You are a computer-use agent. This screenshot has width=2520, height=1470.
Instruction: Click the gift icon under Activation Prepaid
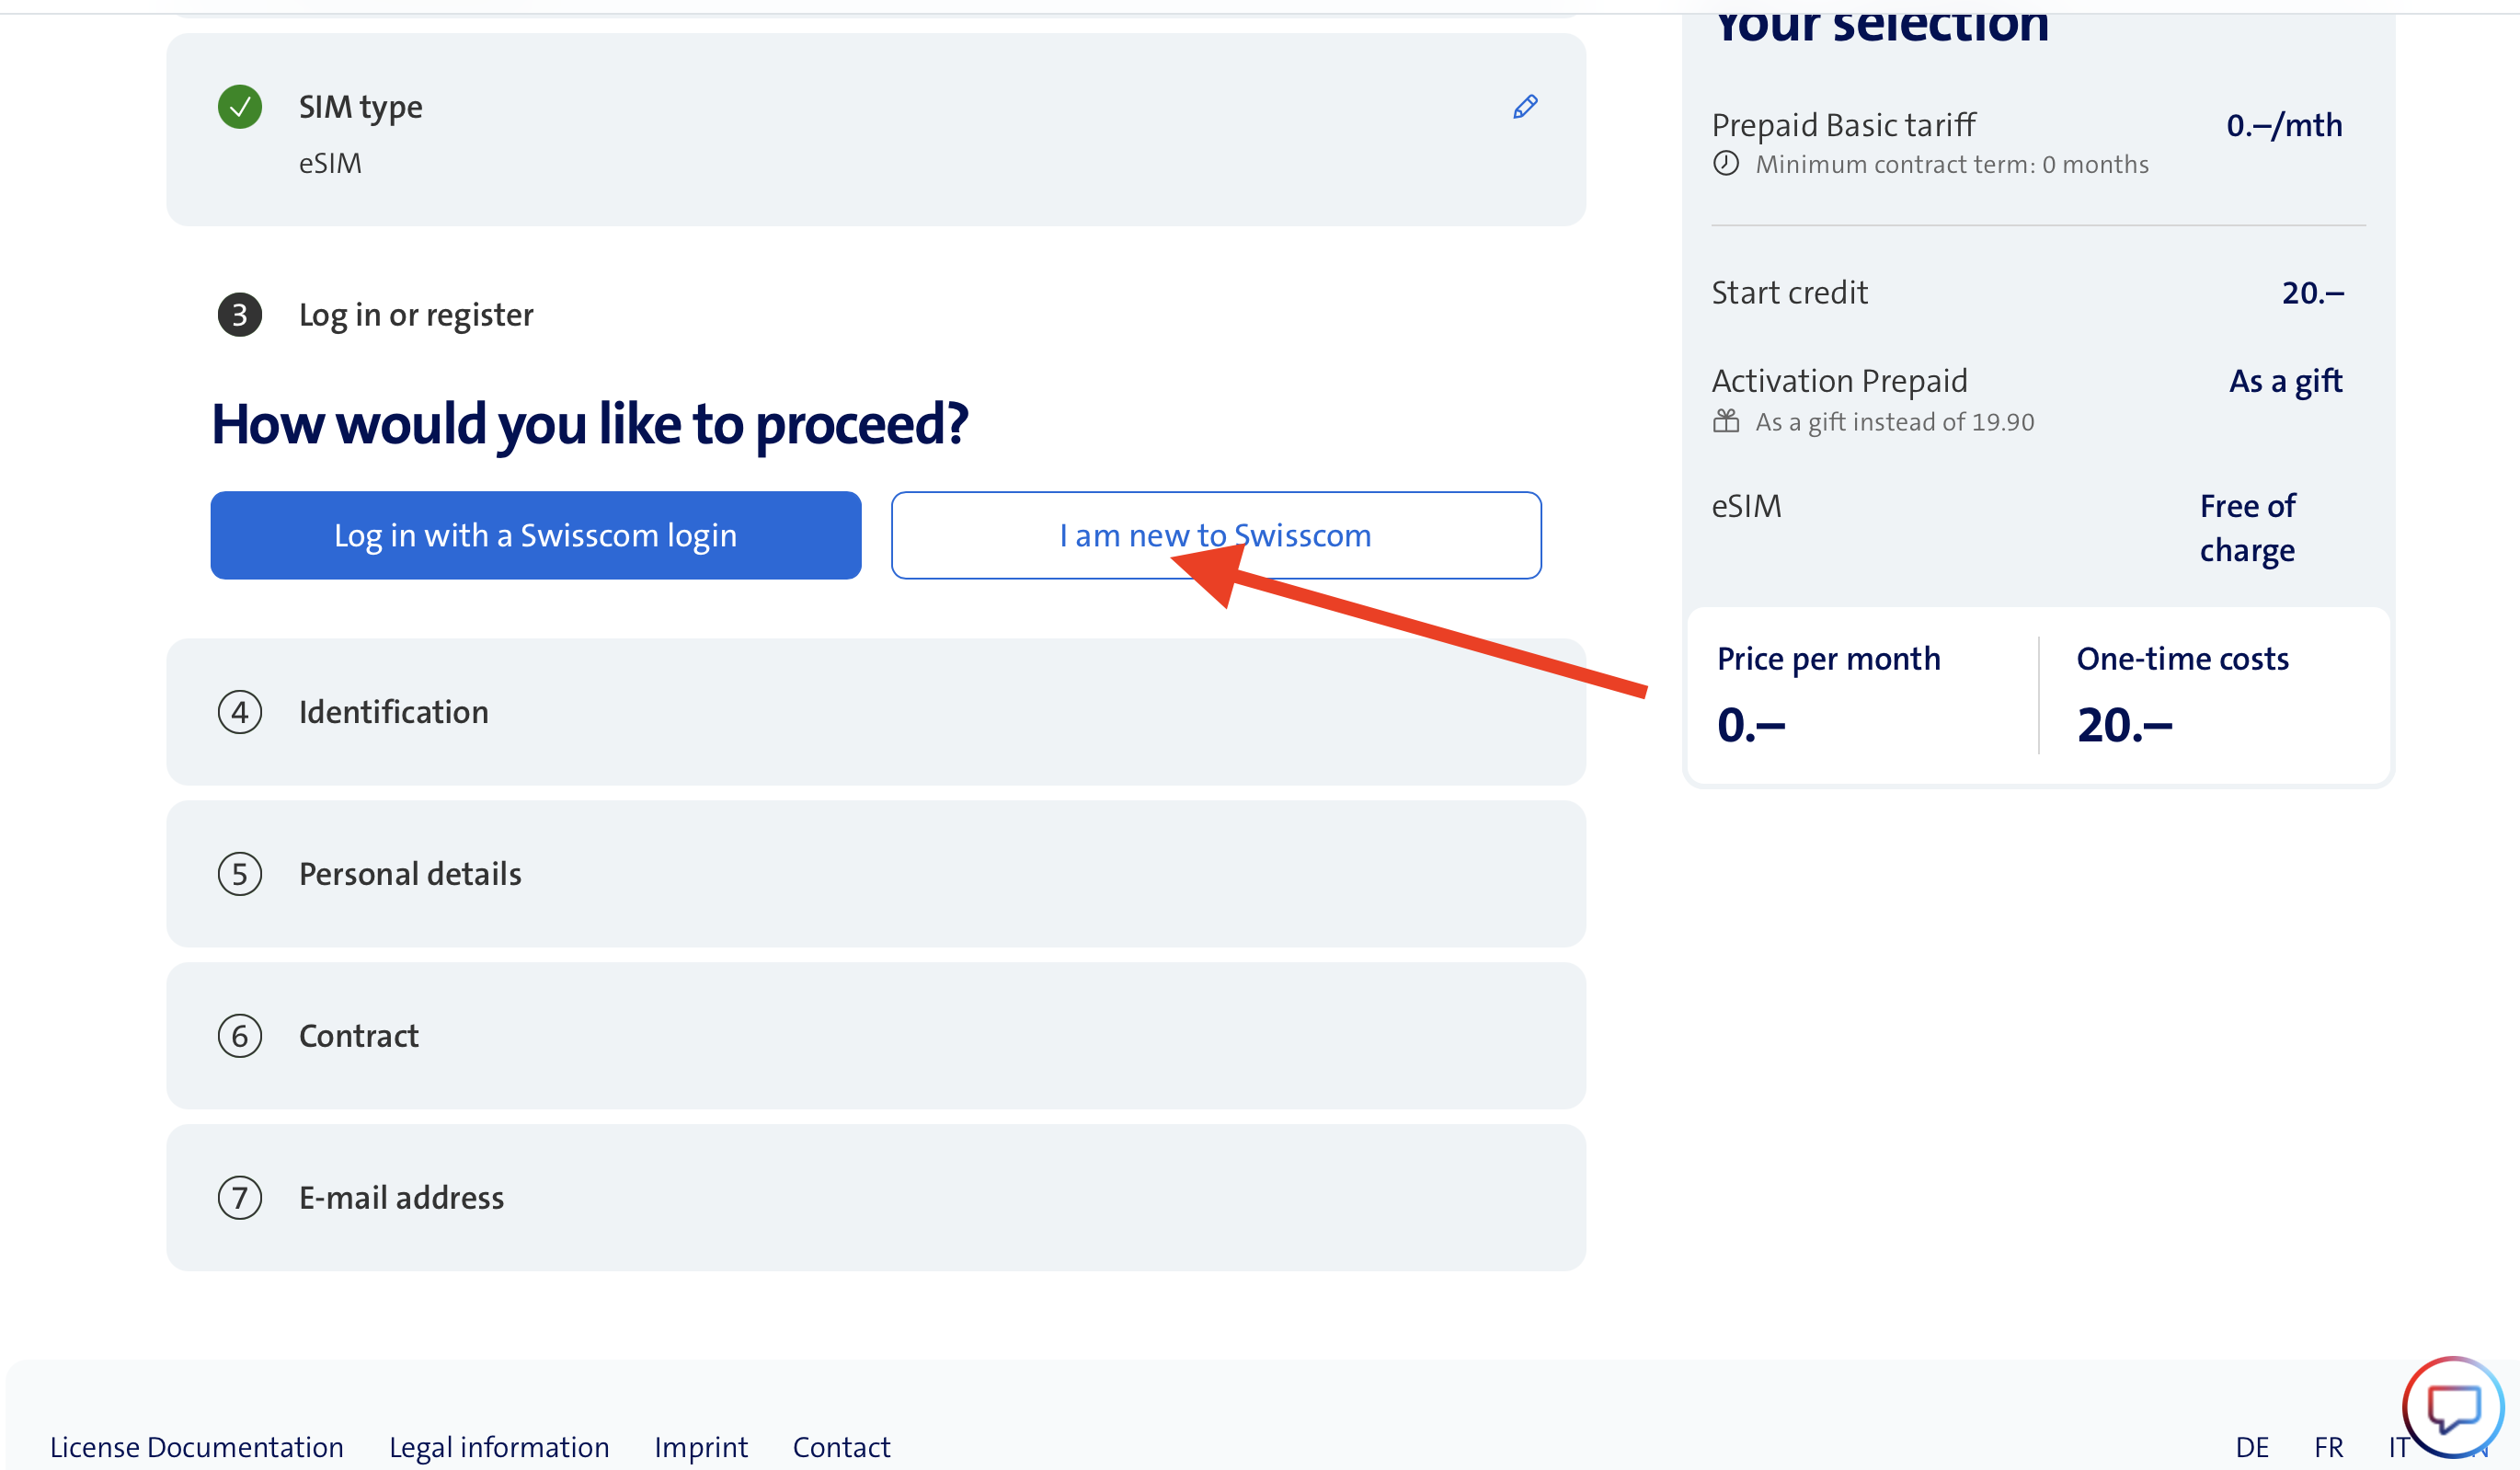(1726, 421)
